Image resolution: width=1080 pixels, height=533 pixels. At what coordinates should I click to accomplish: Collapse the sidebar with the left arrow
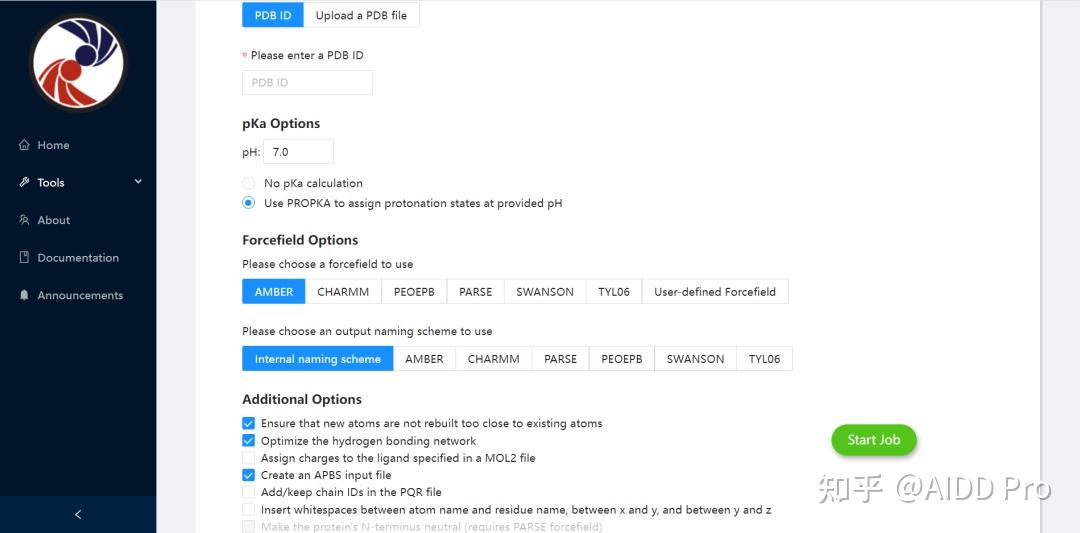(78, 514)
